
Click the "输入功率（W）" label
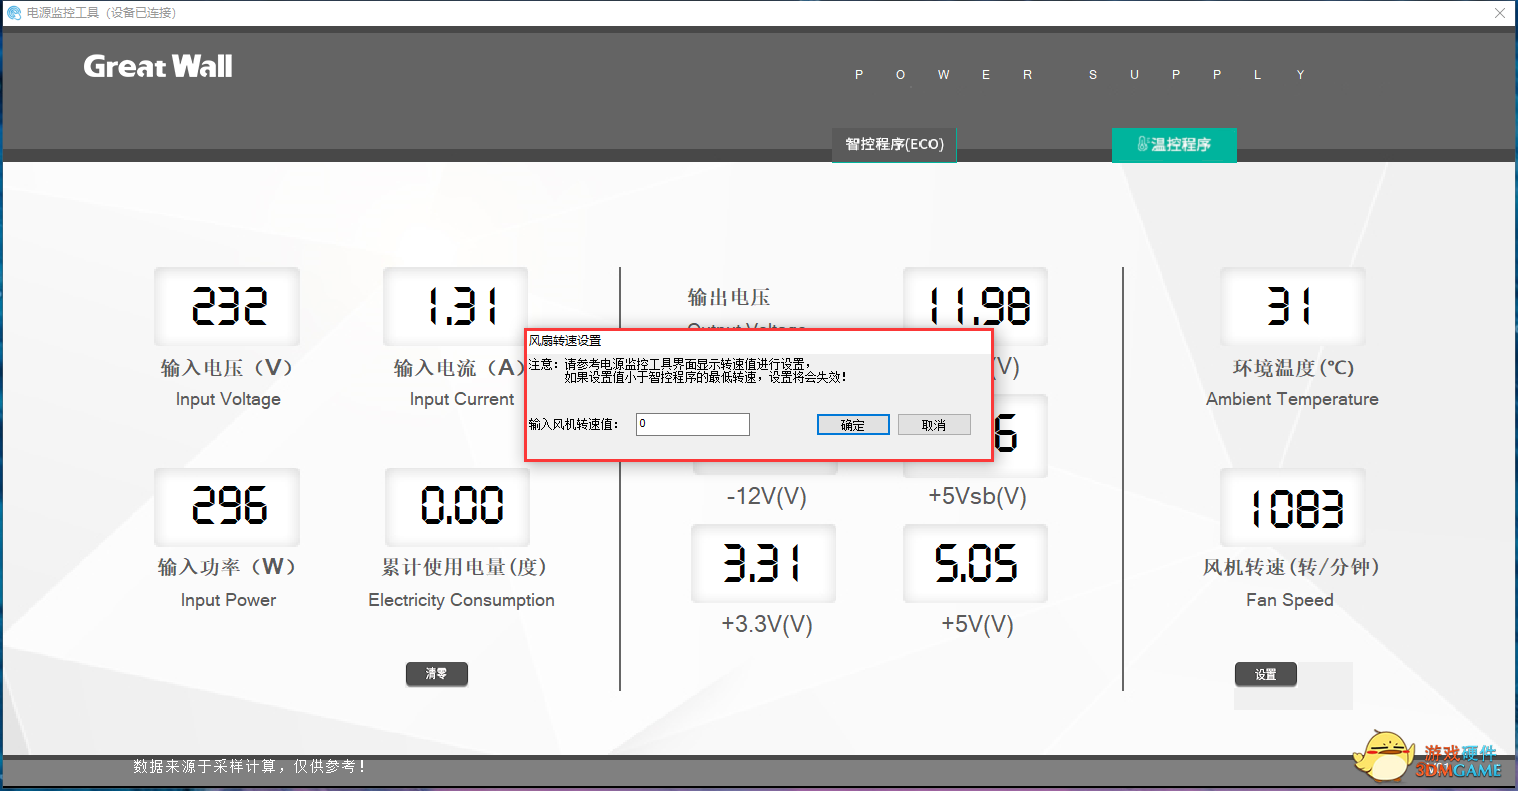coord(228,567)
